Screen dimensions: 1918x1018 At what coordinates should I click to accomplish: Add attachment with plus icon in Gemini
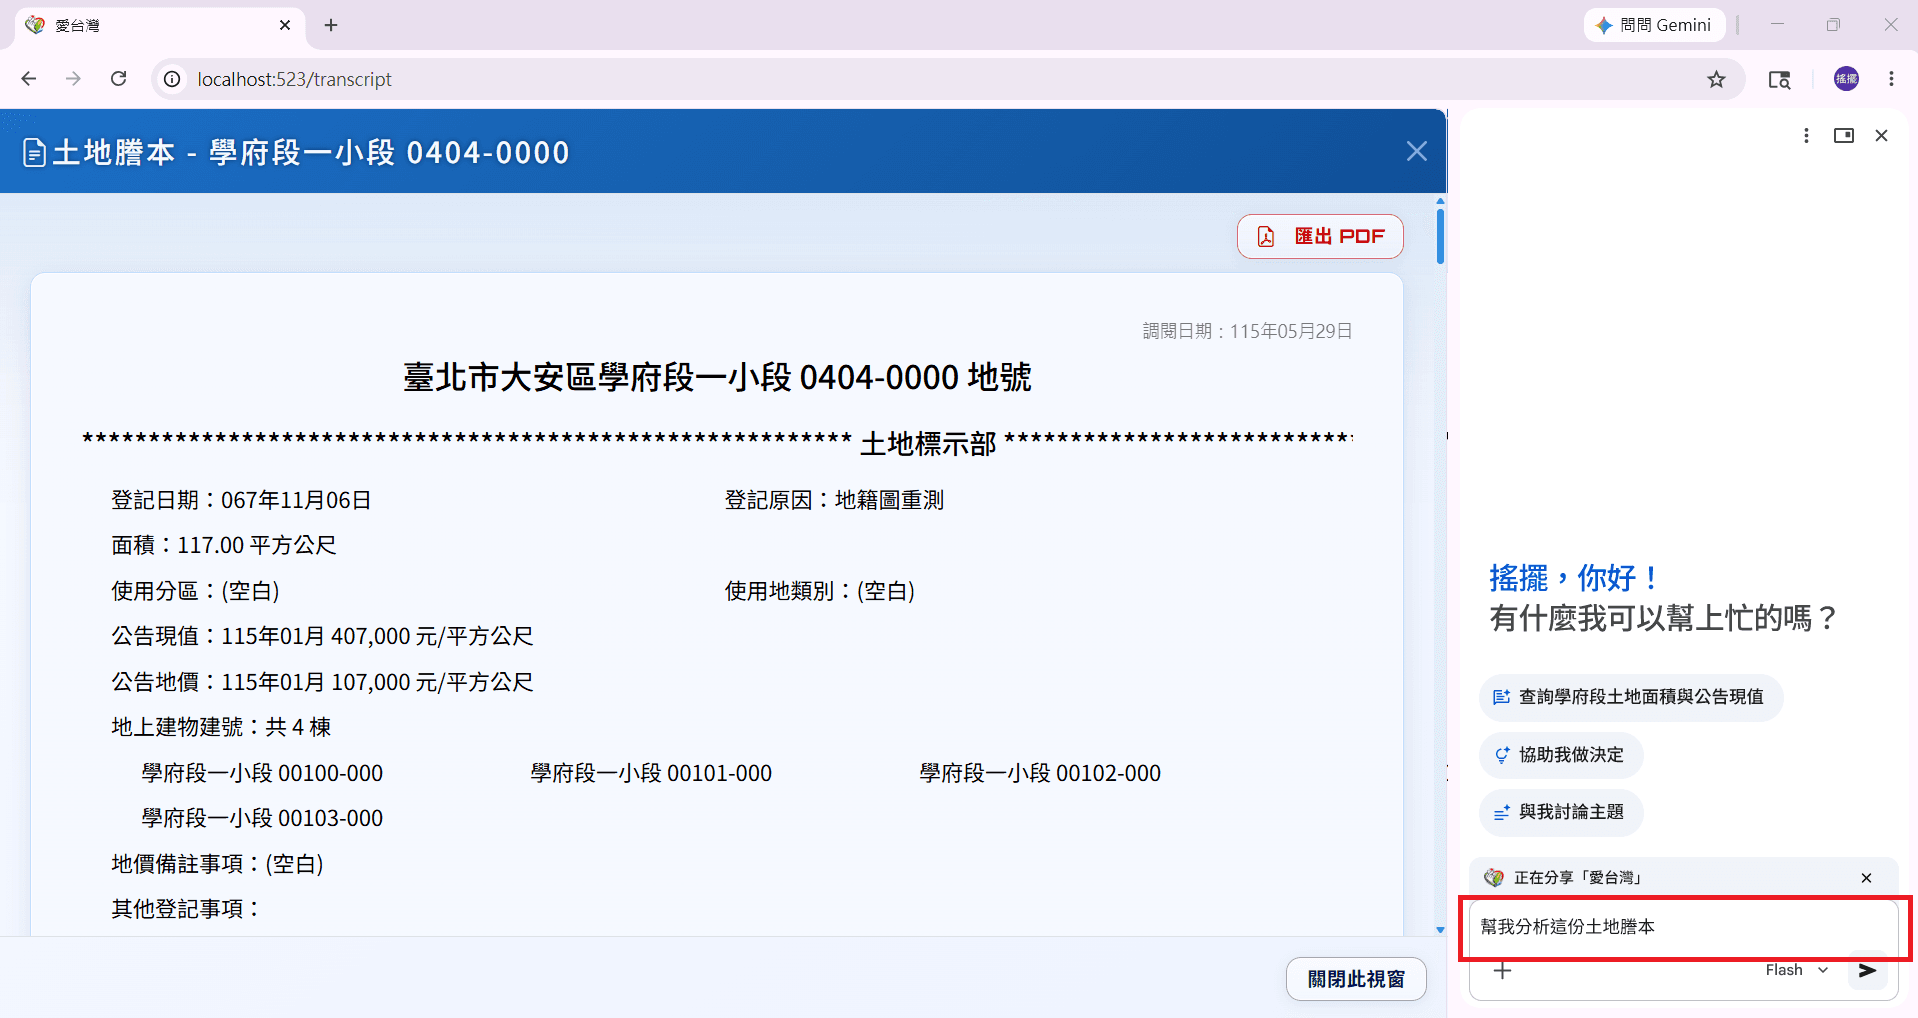(1502, 970)
